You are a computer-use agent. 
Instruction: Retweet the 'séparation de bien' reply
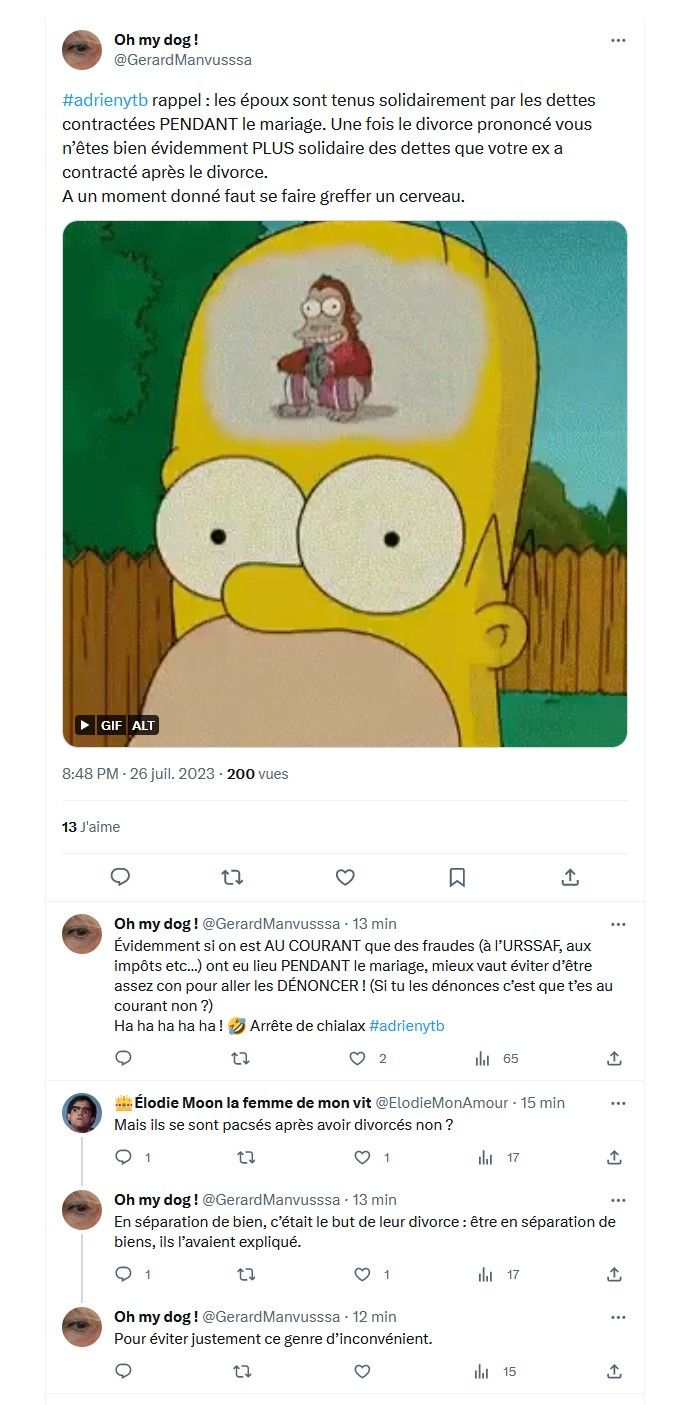(241, 1274)
